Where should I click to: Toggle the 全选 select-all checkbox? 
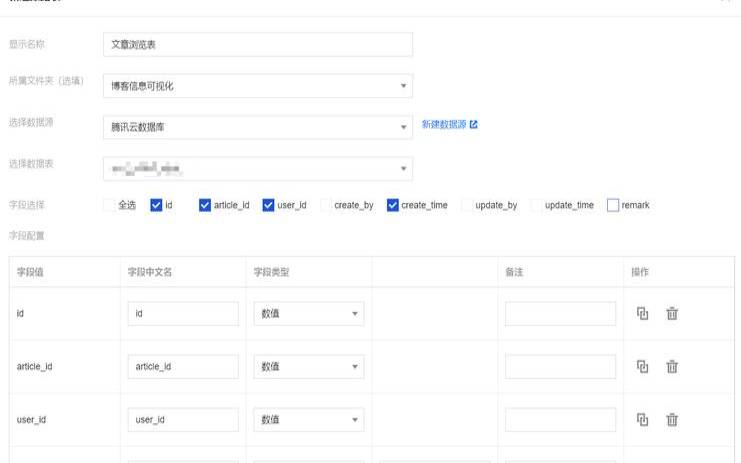point(109,205)
